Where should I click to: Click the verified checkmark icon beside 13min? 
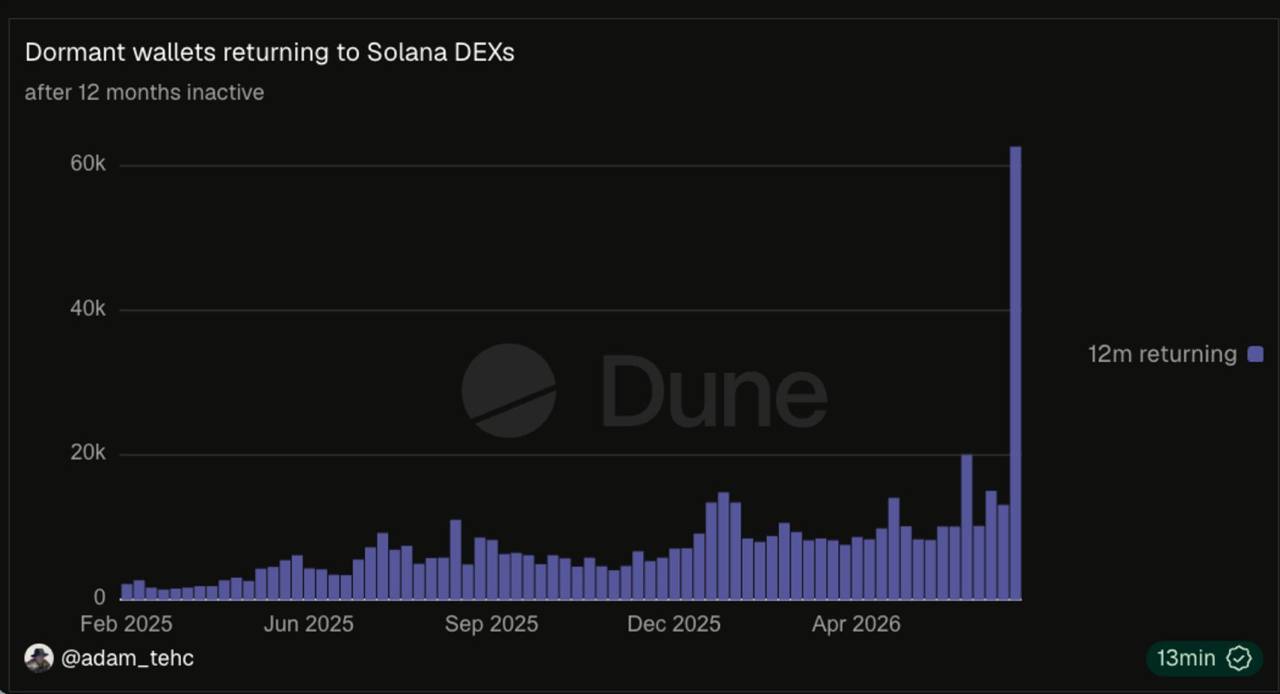(x=1239, y=658)
